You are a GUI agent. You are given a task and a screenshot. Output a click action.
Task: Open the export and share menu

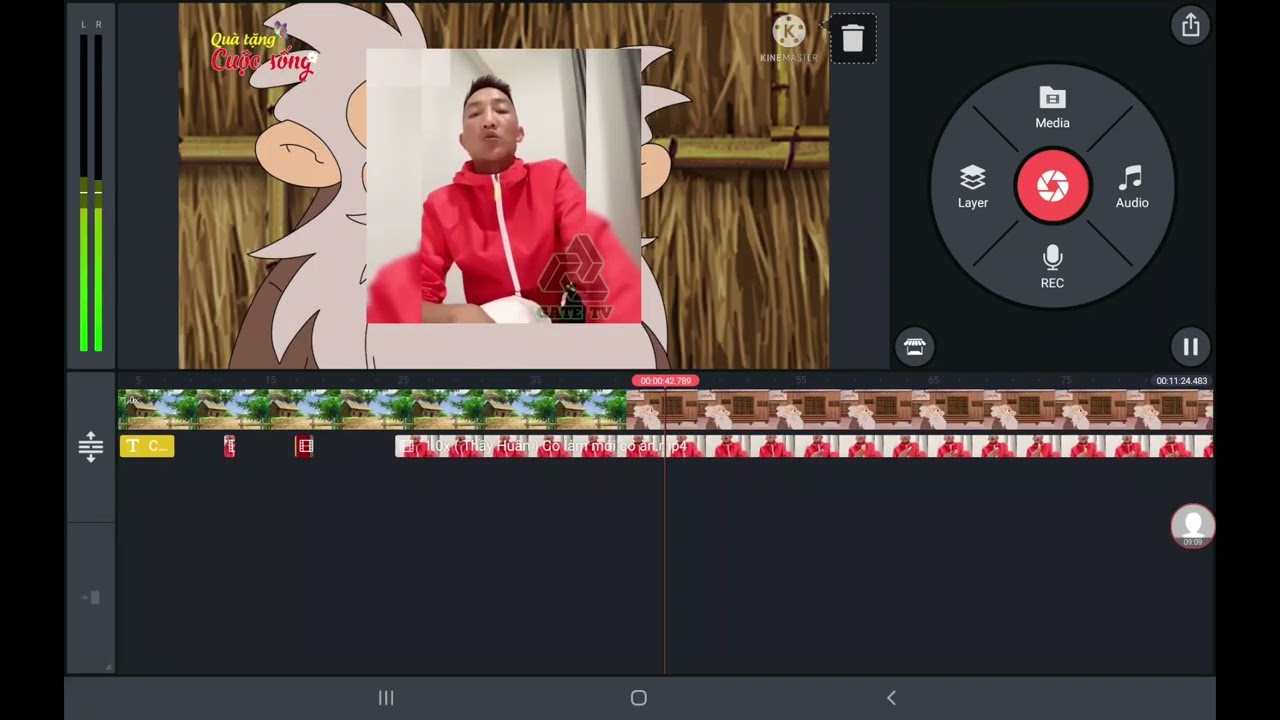(1190, 26)
